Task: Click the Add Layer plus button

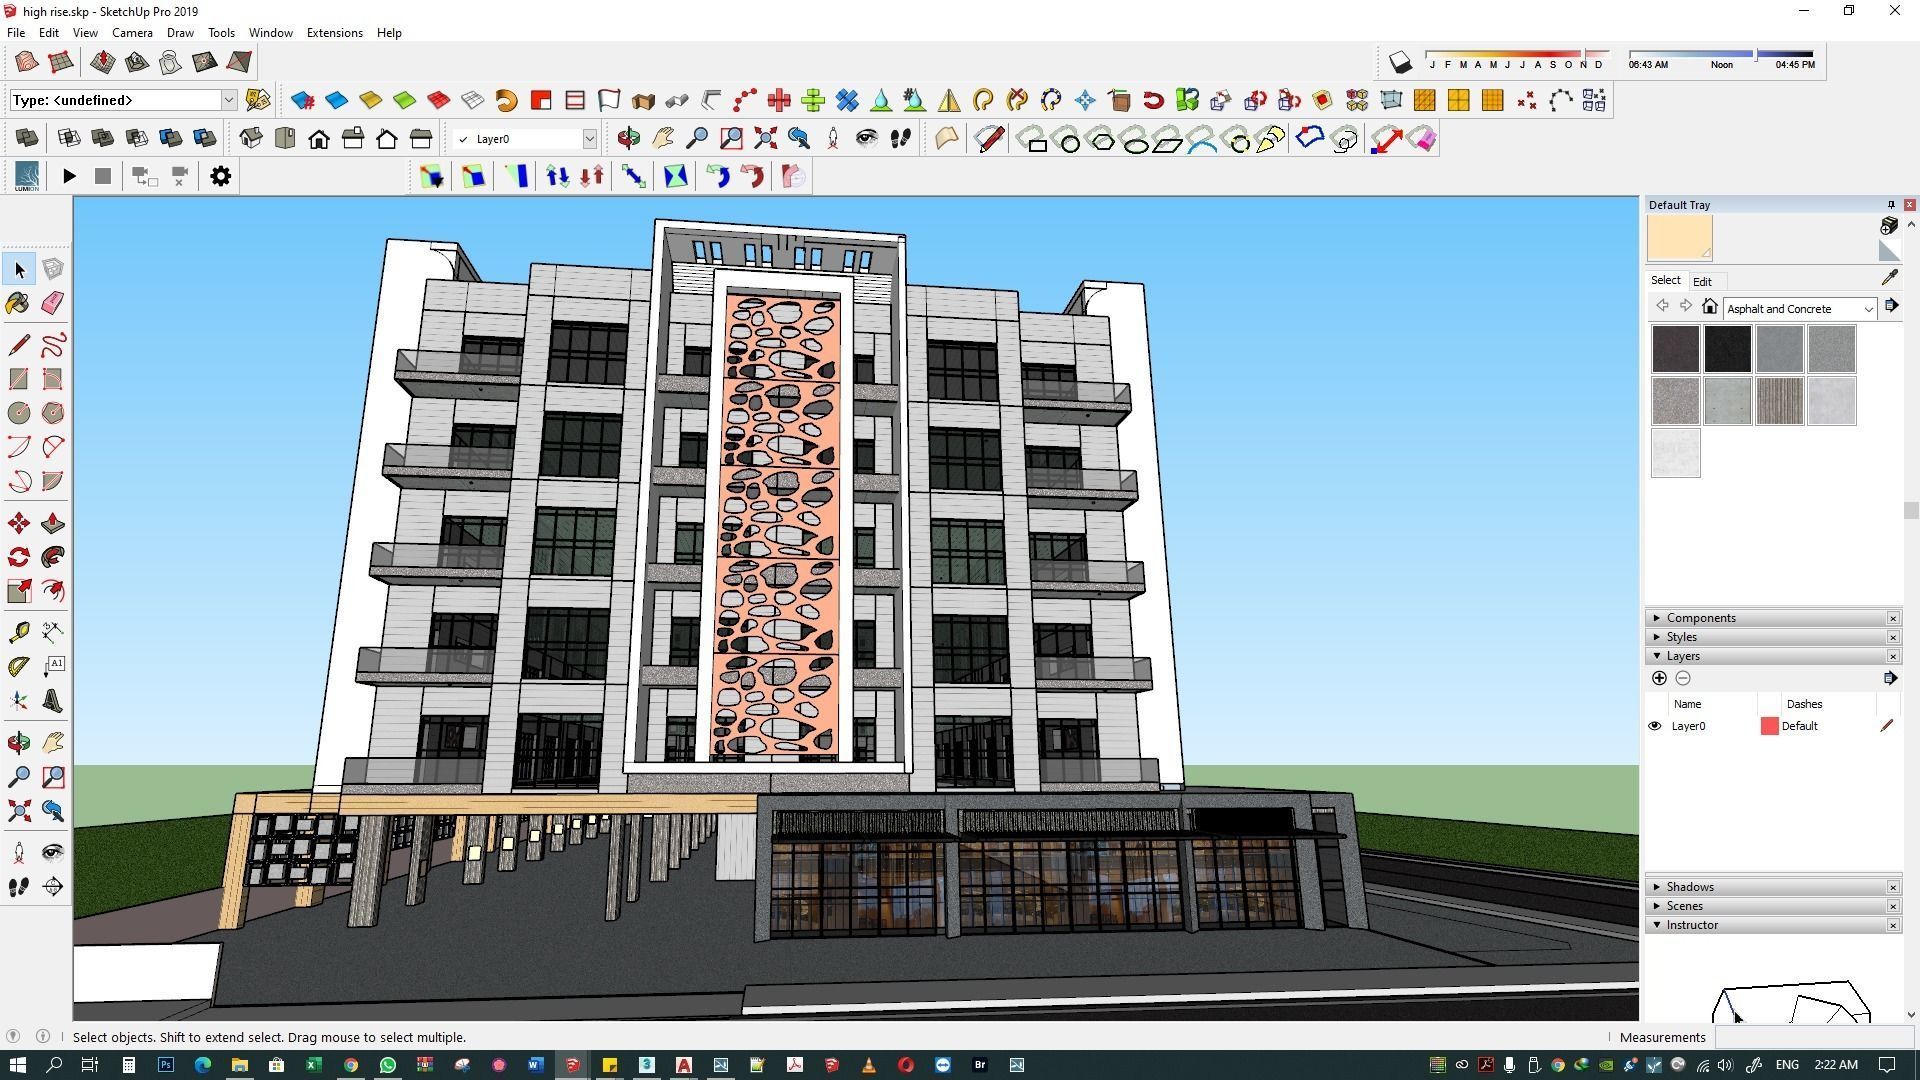Action: tap(1659, 679)
